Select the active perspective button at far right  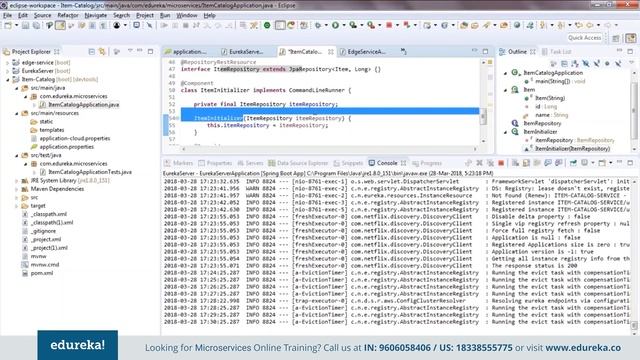click(631, 38)
